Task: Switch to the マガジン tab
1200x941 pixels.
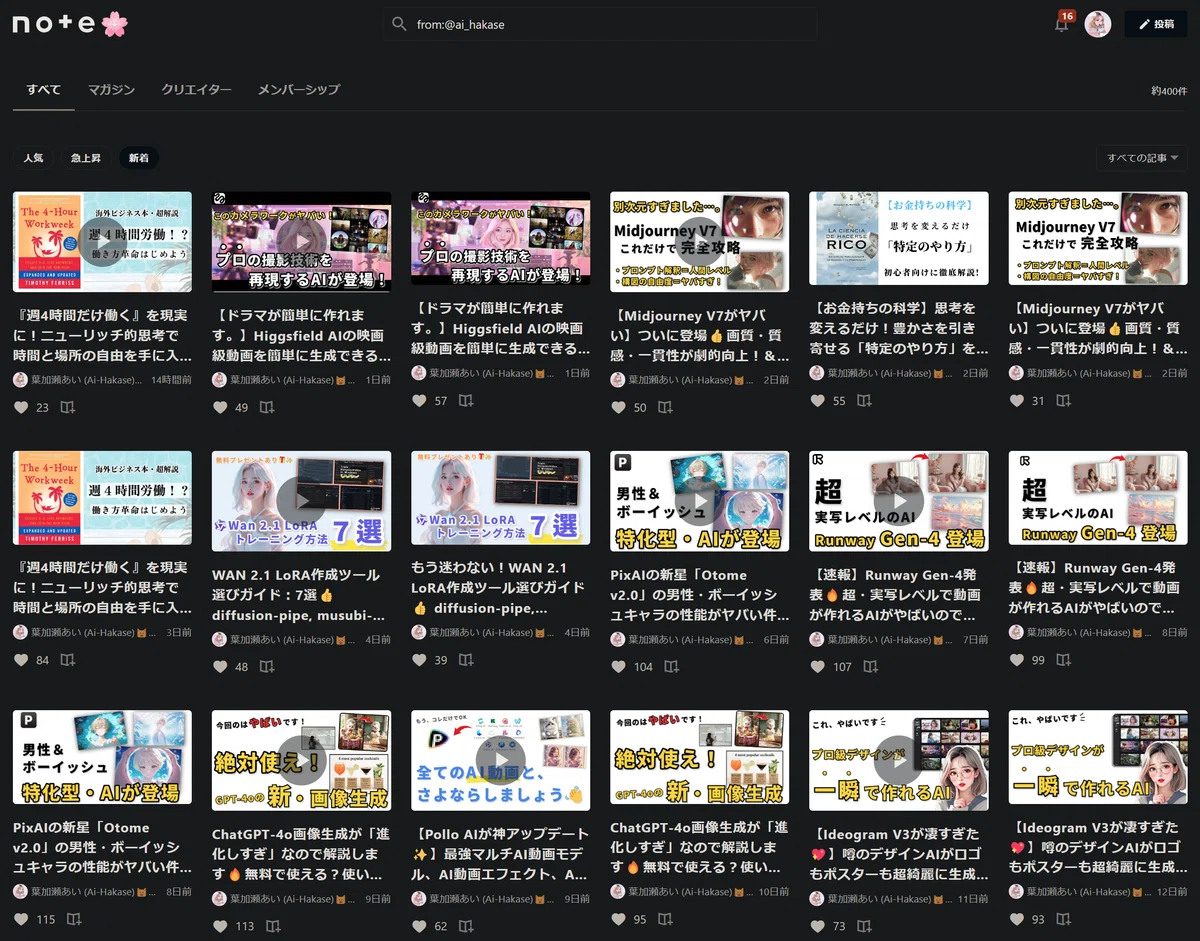Action: [111, 89]
